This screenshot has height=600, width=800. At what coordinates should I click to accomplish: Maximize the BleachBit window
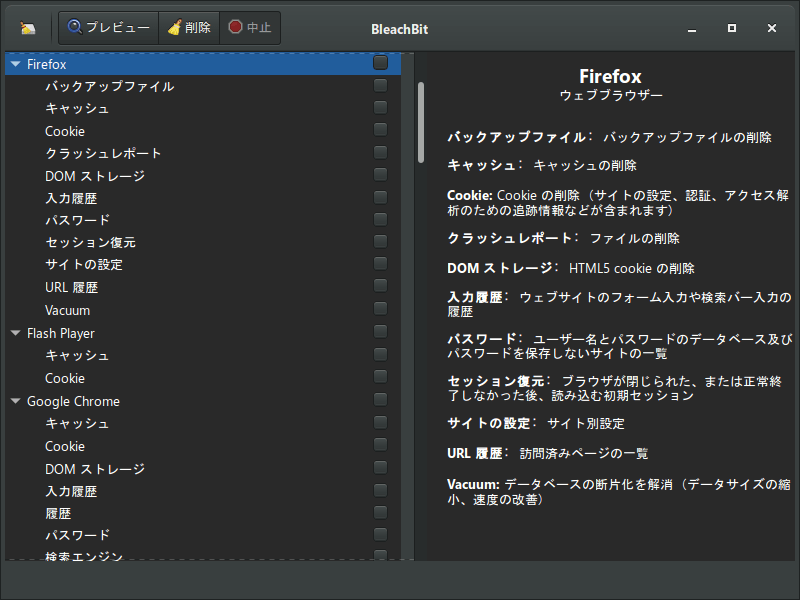tap(732, 28)
